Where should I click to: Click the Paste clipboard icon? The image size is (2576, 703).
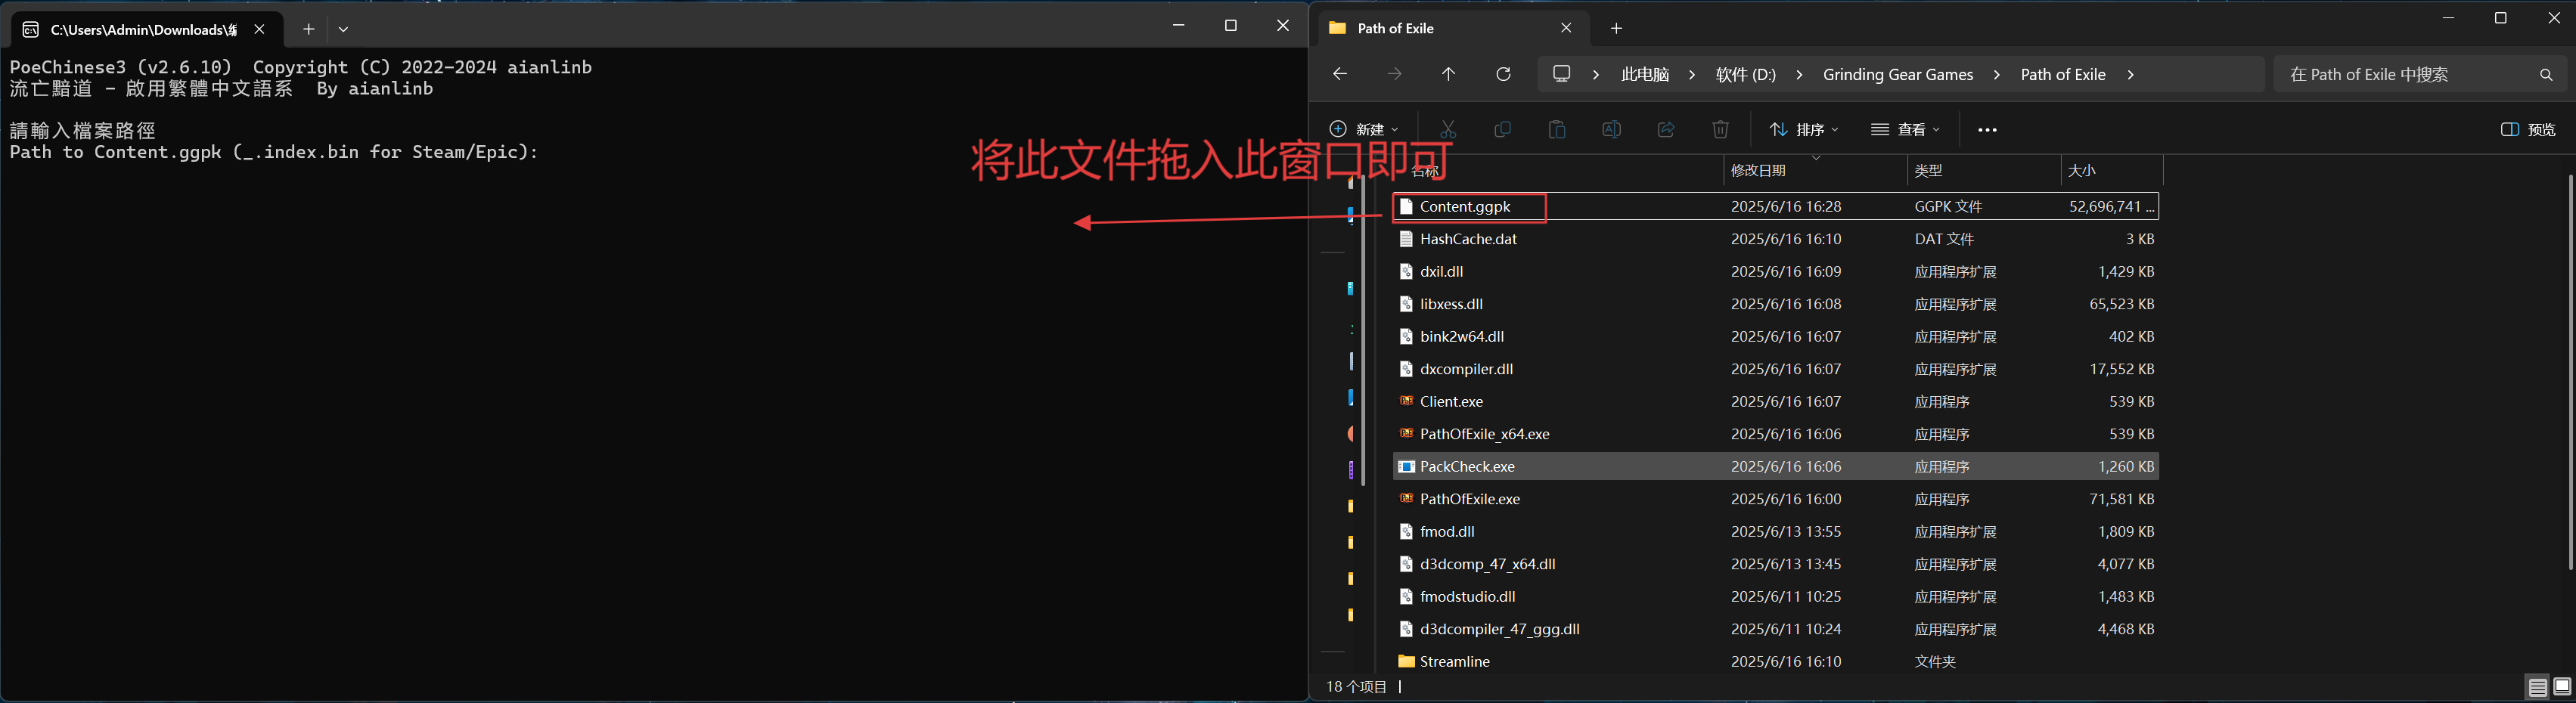coord(1557,129)
